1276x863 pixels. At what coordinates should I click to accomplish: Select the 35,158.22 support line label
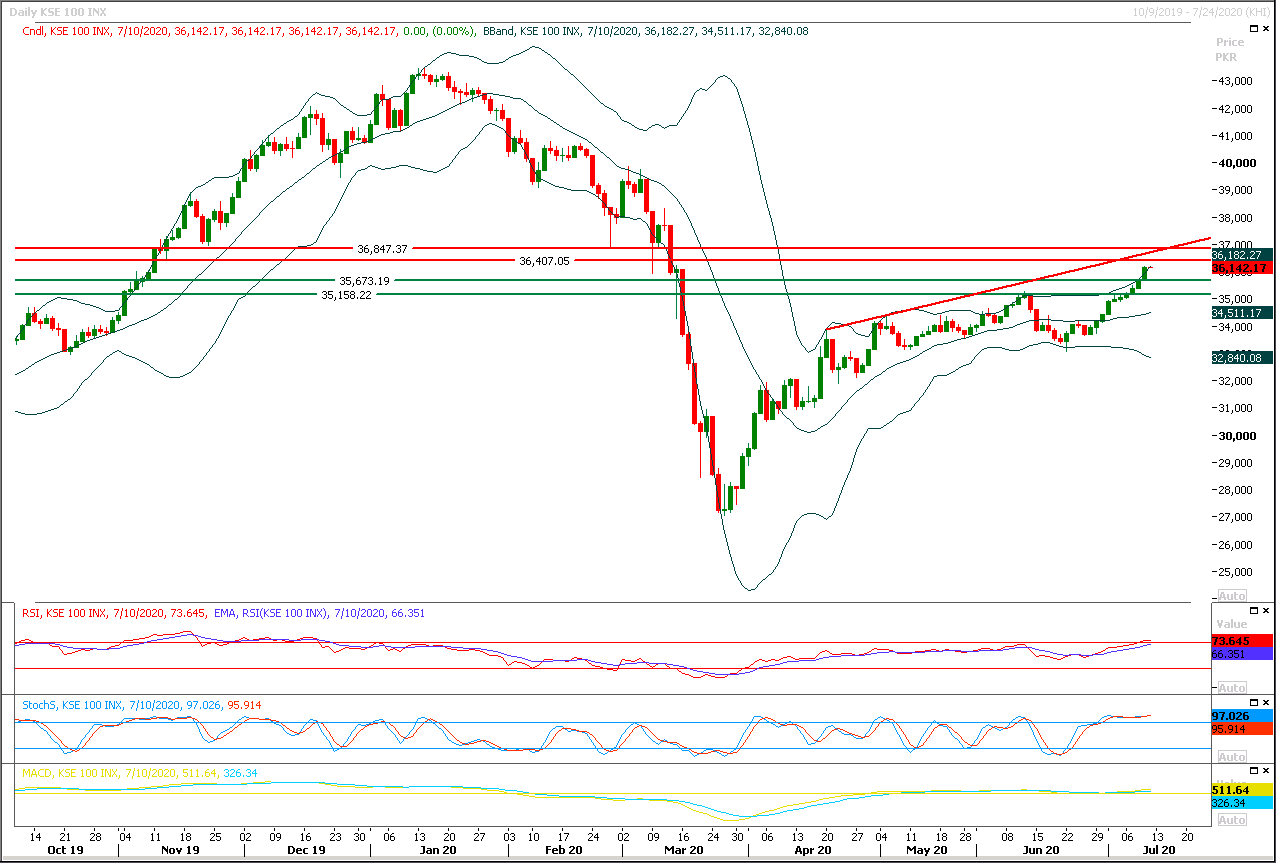point(346,295)
